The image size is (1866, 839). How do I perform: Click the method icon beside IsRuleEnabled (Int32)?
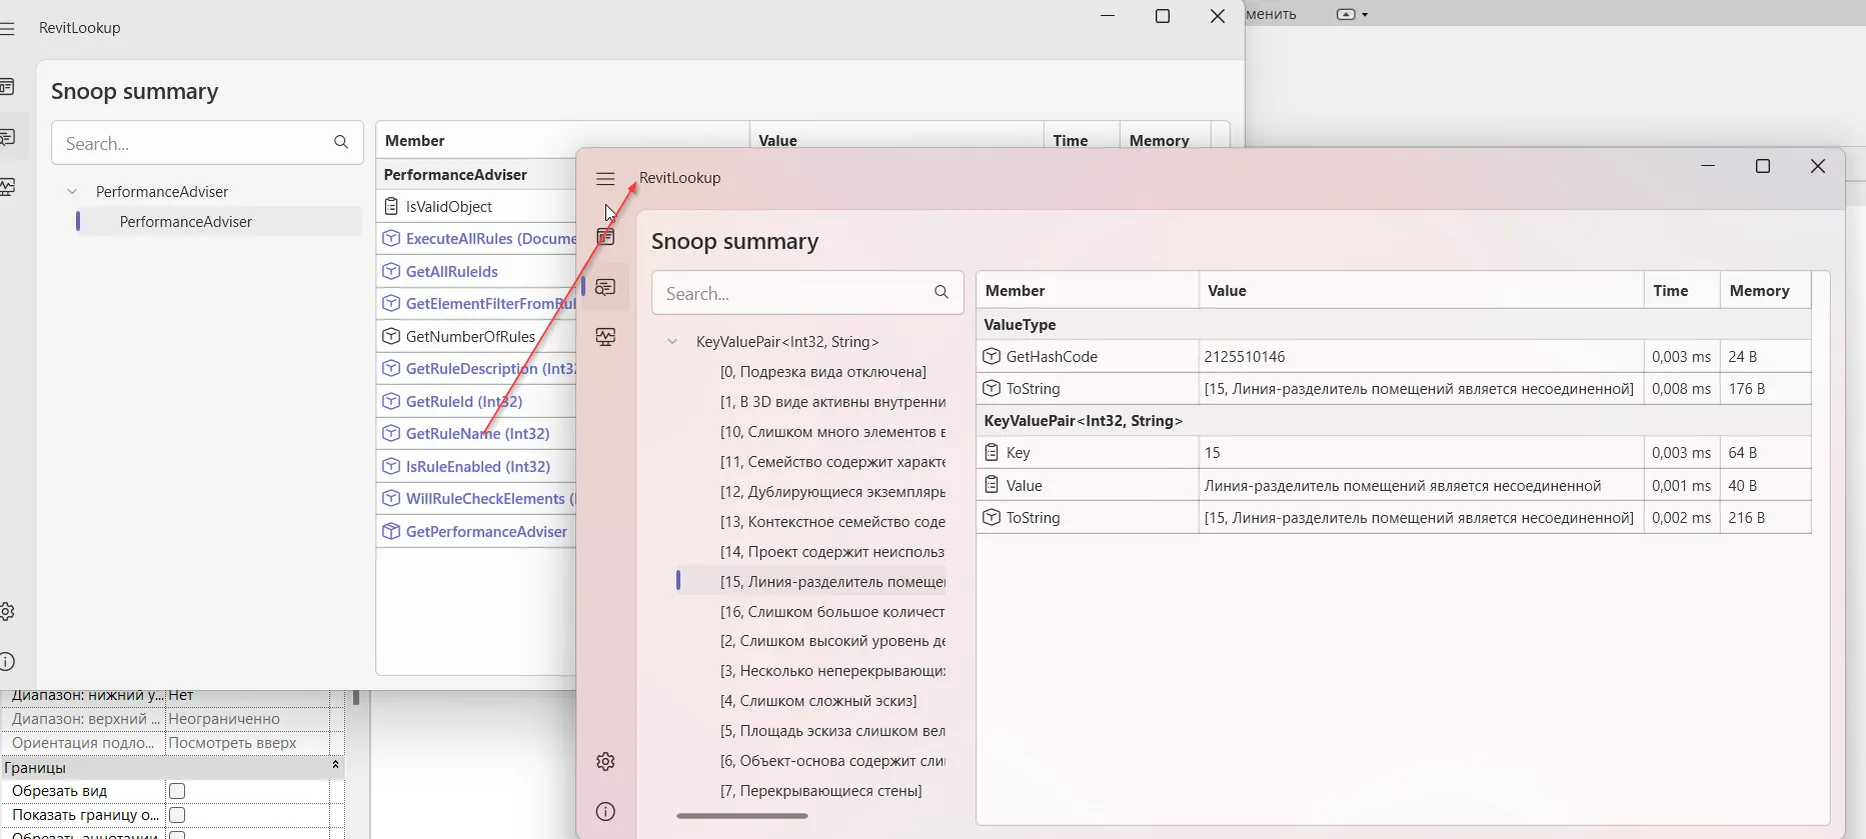click(x=391, y=466)
